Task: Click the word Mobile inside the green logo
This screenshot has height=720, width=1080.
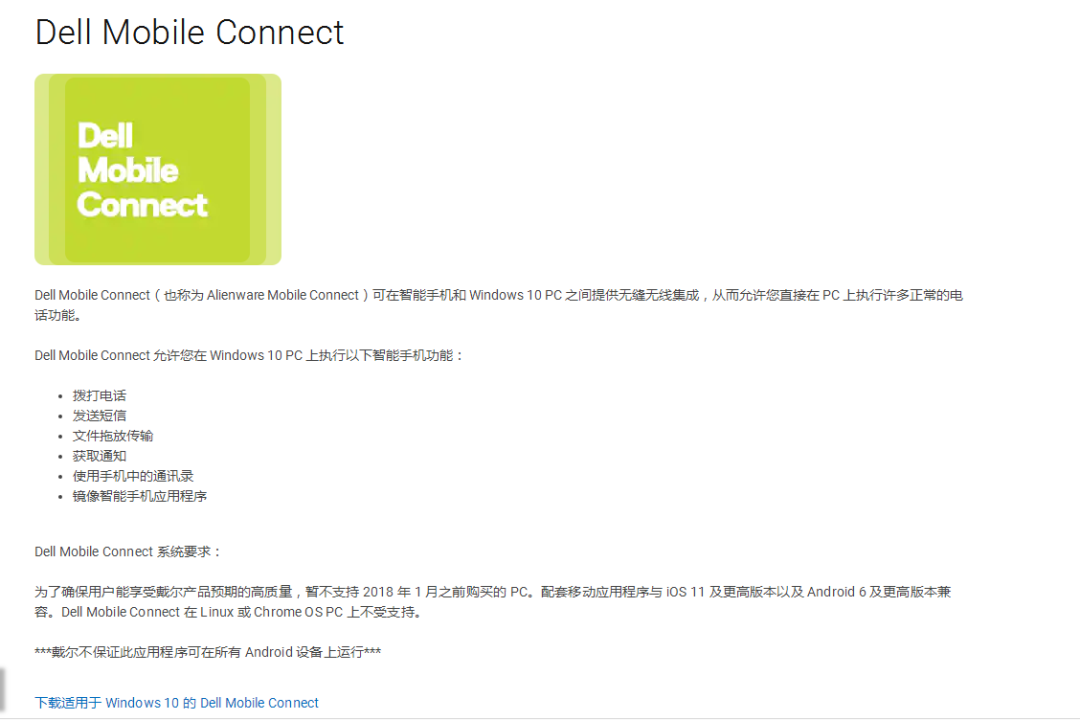Action: click(128, 171)
